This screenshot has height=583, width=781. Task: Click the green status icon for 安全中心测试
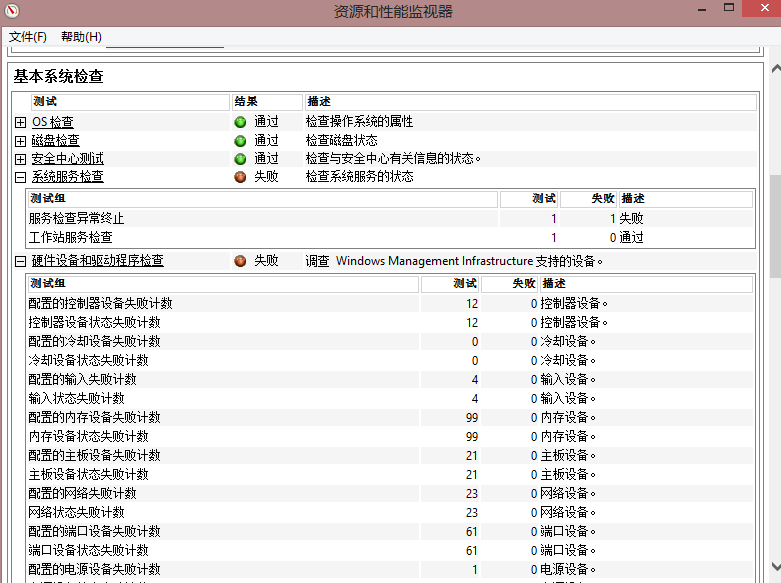pyautogui.click(x=240, y=159)
